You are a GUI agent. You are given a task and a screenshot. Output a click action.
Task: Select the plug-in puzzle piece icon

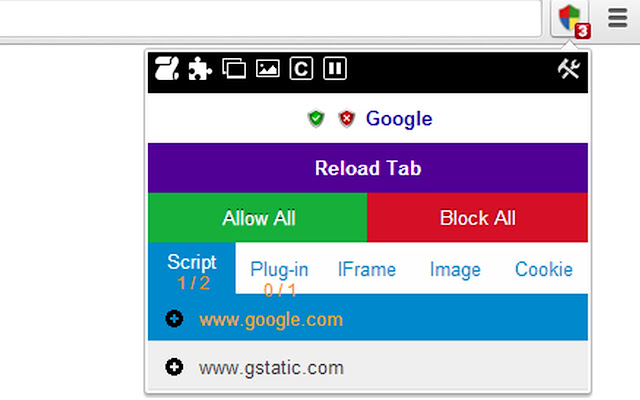pos(200,69)
